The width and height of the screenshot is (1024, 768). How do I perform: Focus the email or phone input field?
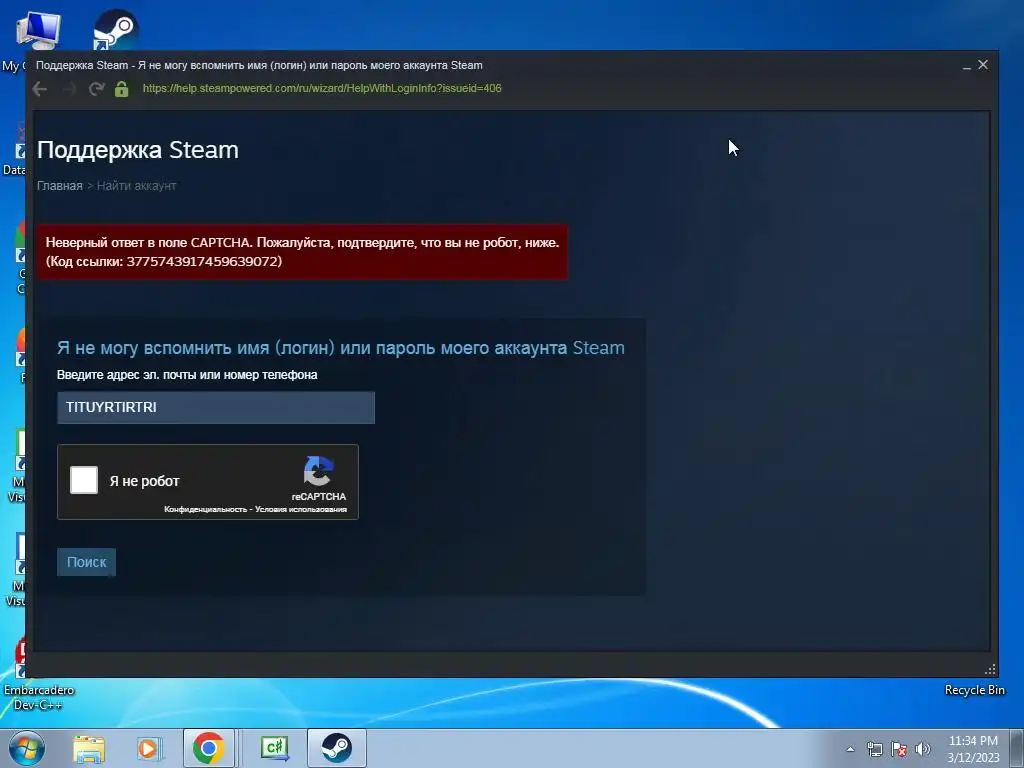pos(216,408)
